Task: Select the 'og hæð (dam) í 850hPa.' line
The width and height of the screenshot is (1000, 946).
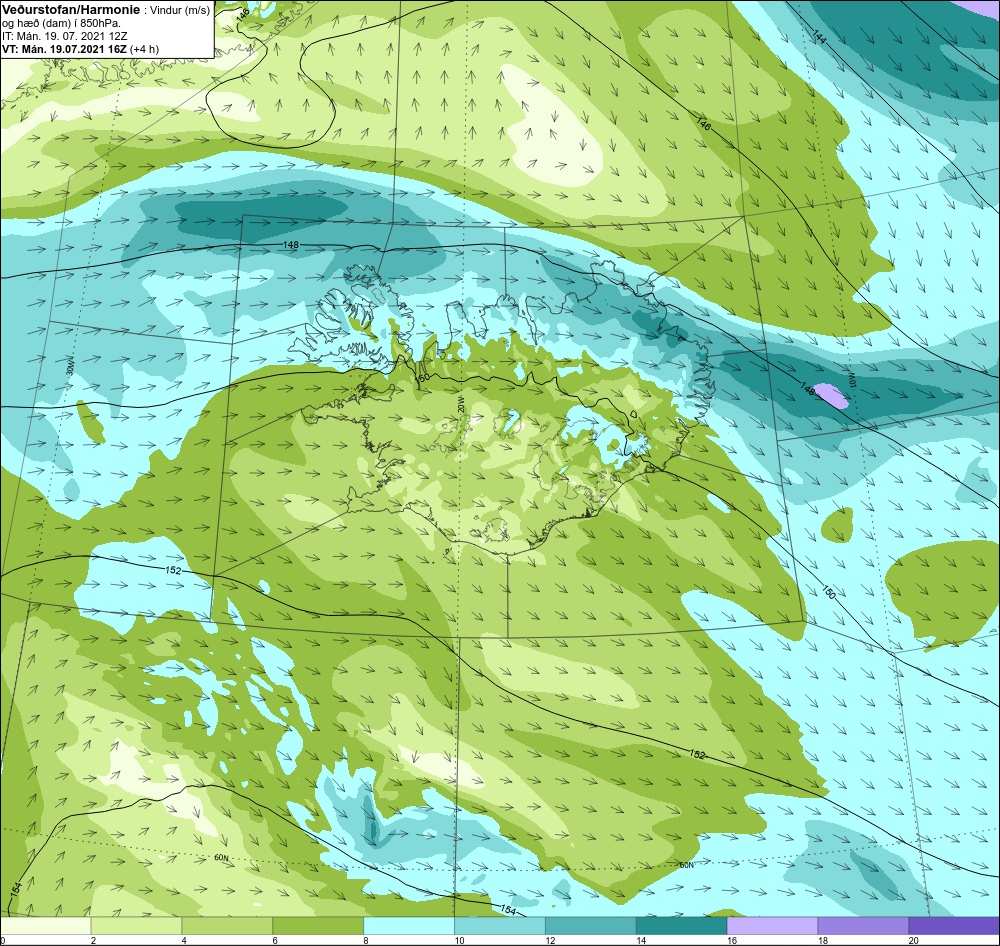Action: (61, 24)
